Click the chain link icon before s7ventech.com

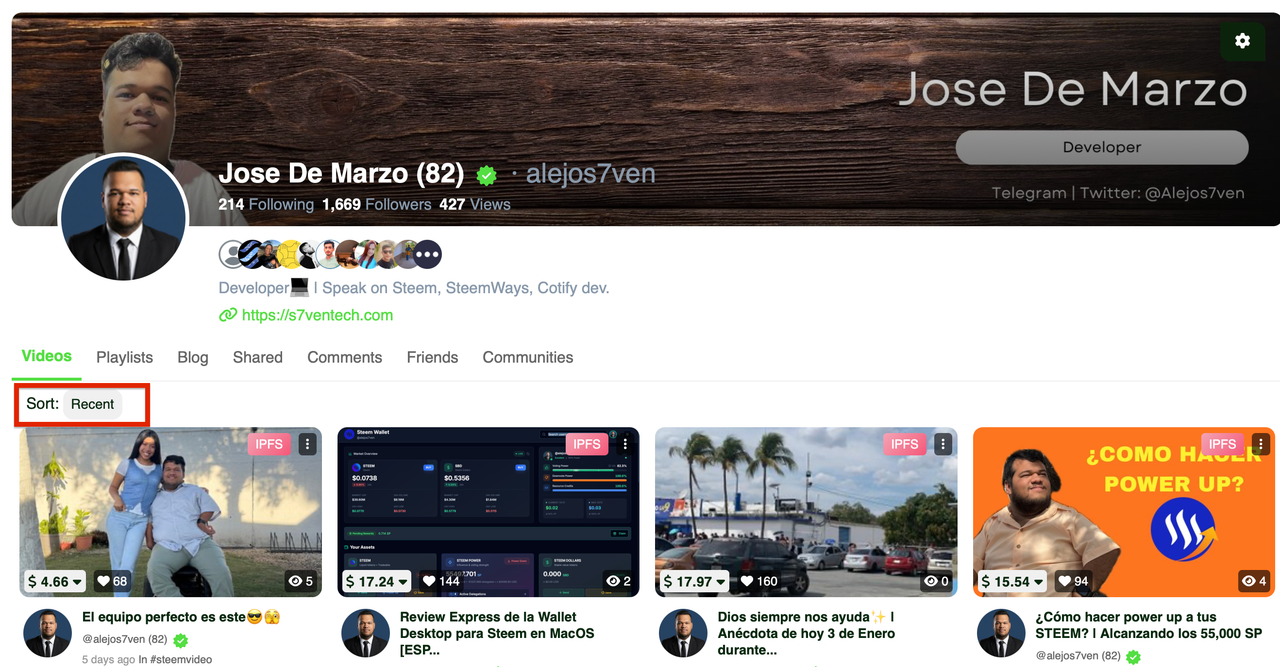tap(228, 315)
